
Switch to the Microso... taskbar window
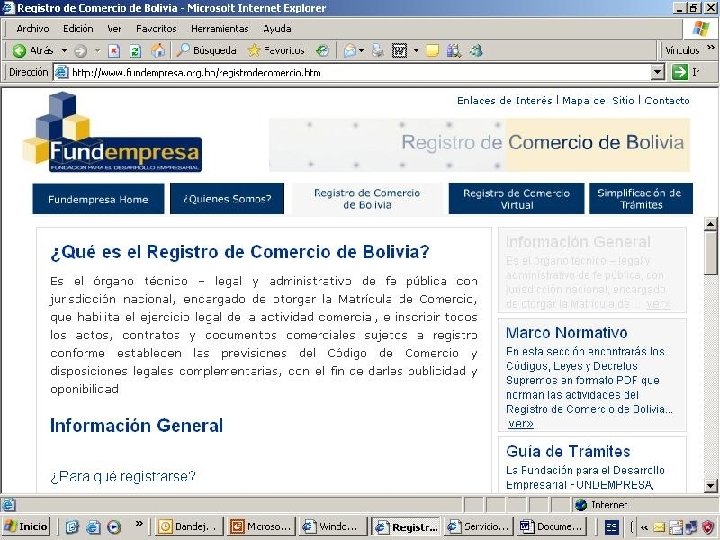[x=261, y=527]
